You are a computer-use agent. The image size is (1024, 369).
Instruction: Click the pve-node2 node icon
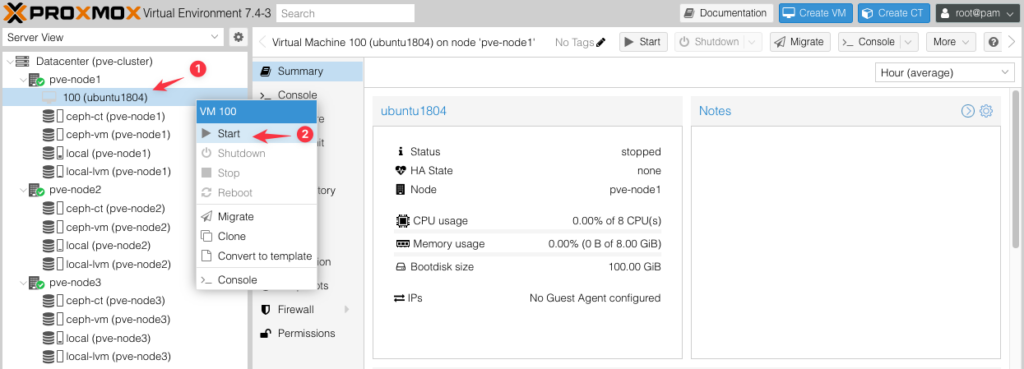36,190
